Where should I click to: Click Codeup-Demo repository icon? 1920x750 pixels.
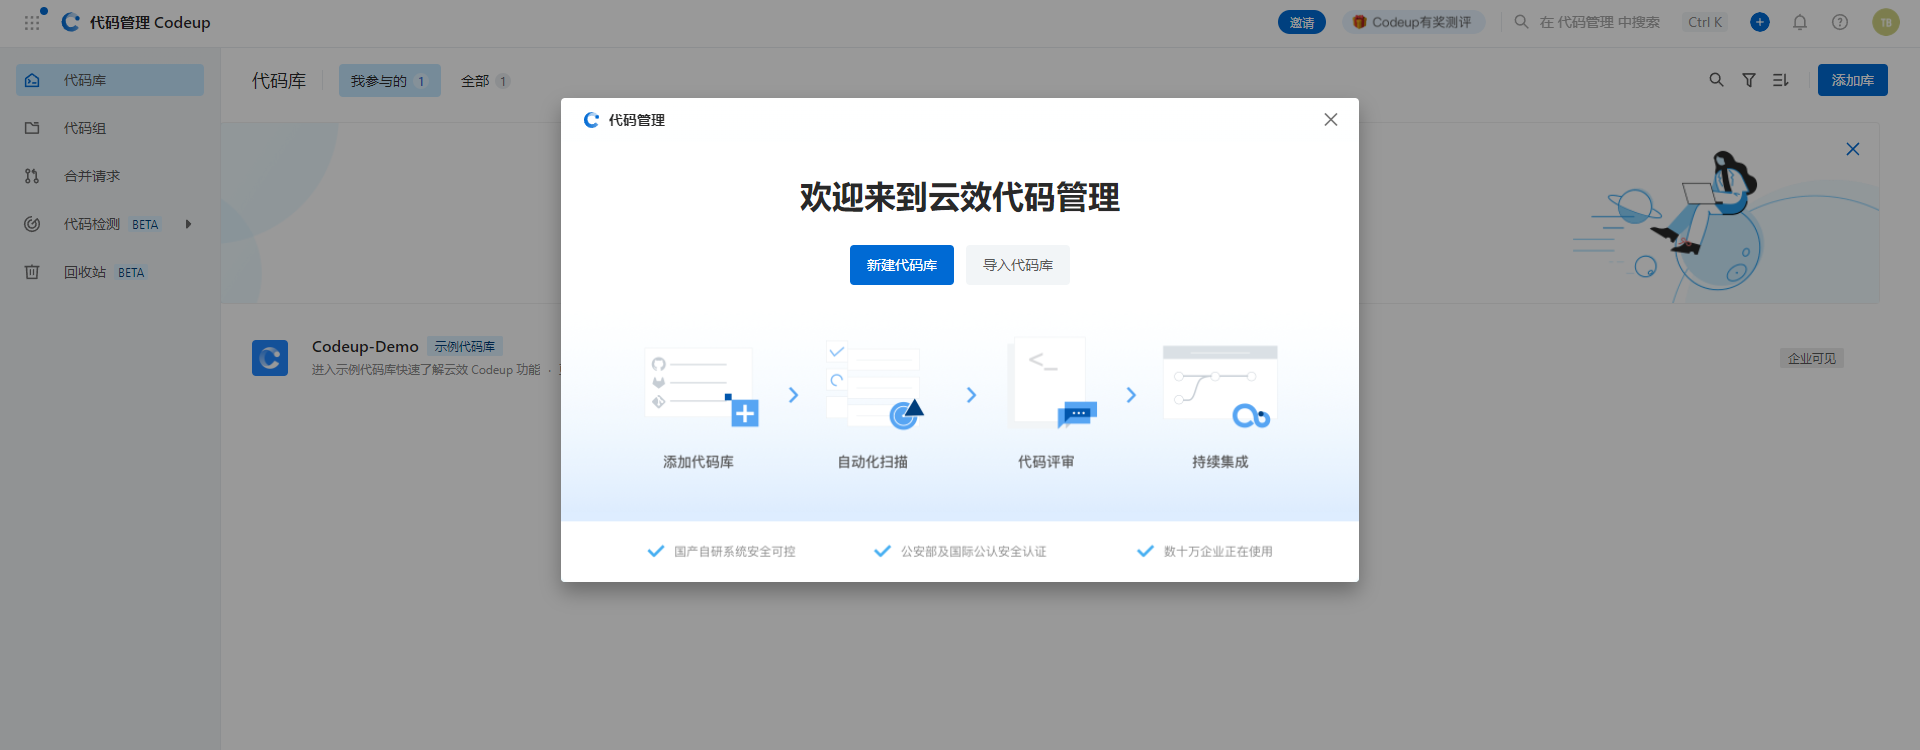pyautogui.click(x=270, y=358)
